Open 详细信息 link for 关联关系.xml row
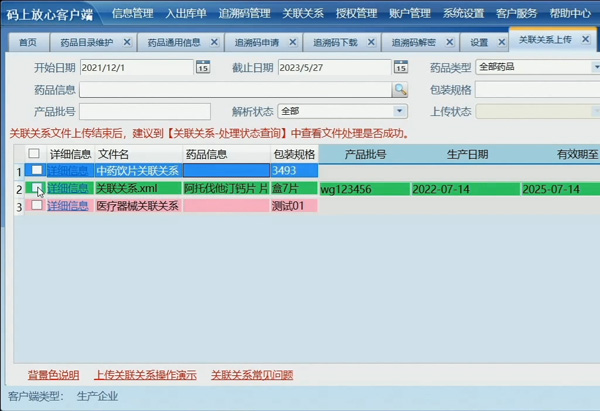Viewport: 600px width, 411px height. [69, 188]
